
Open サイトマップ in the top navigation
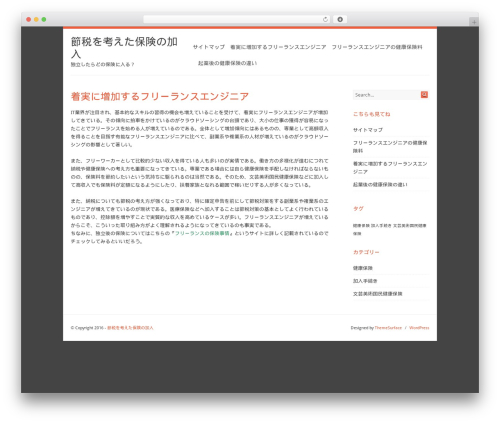coord(209,47)
